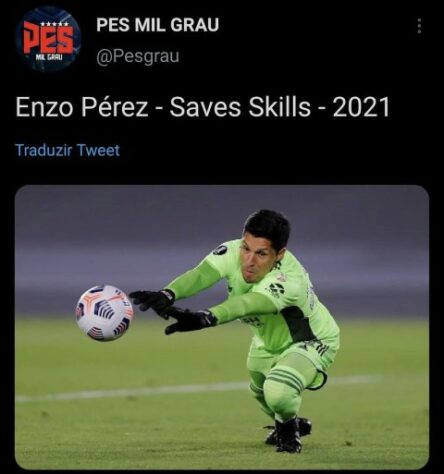Open the attached goalkeeper photo
The width and height of the screenshot is (444, 474).
click(222, 327)
